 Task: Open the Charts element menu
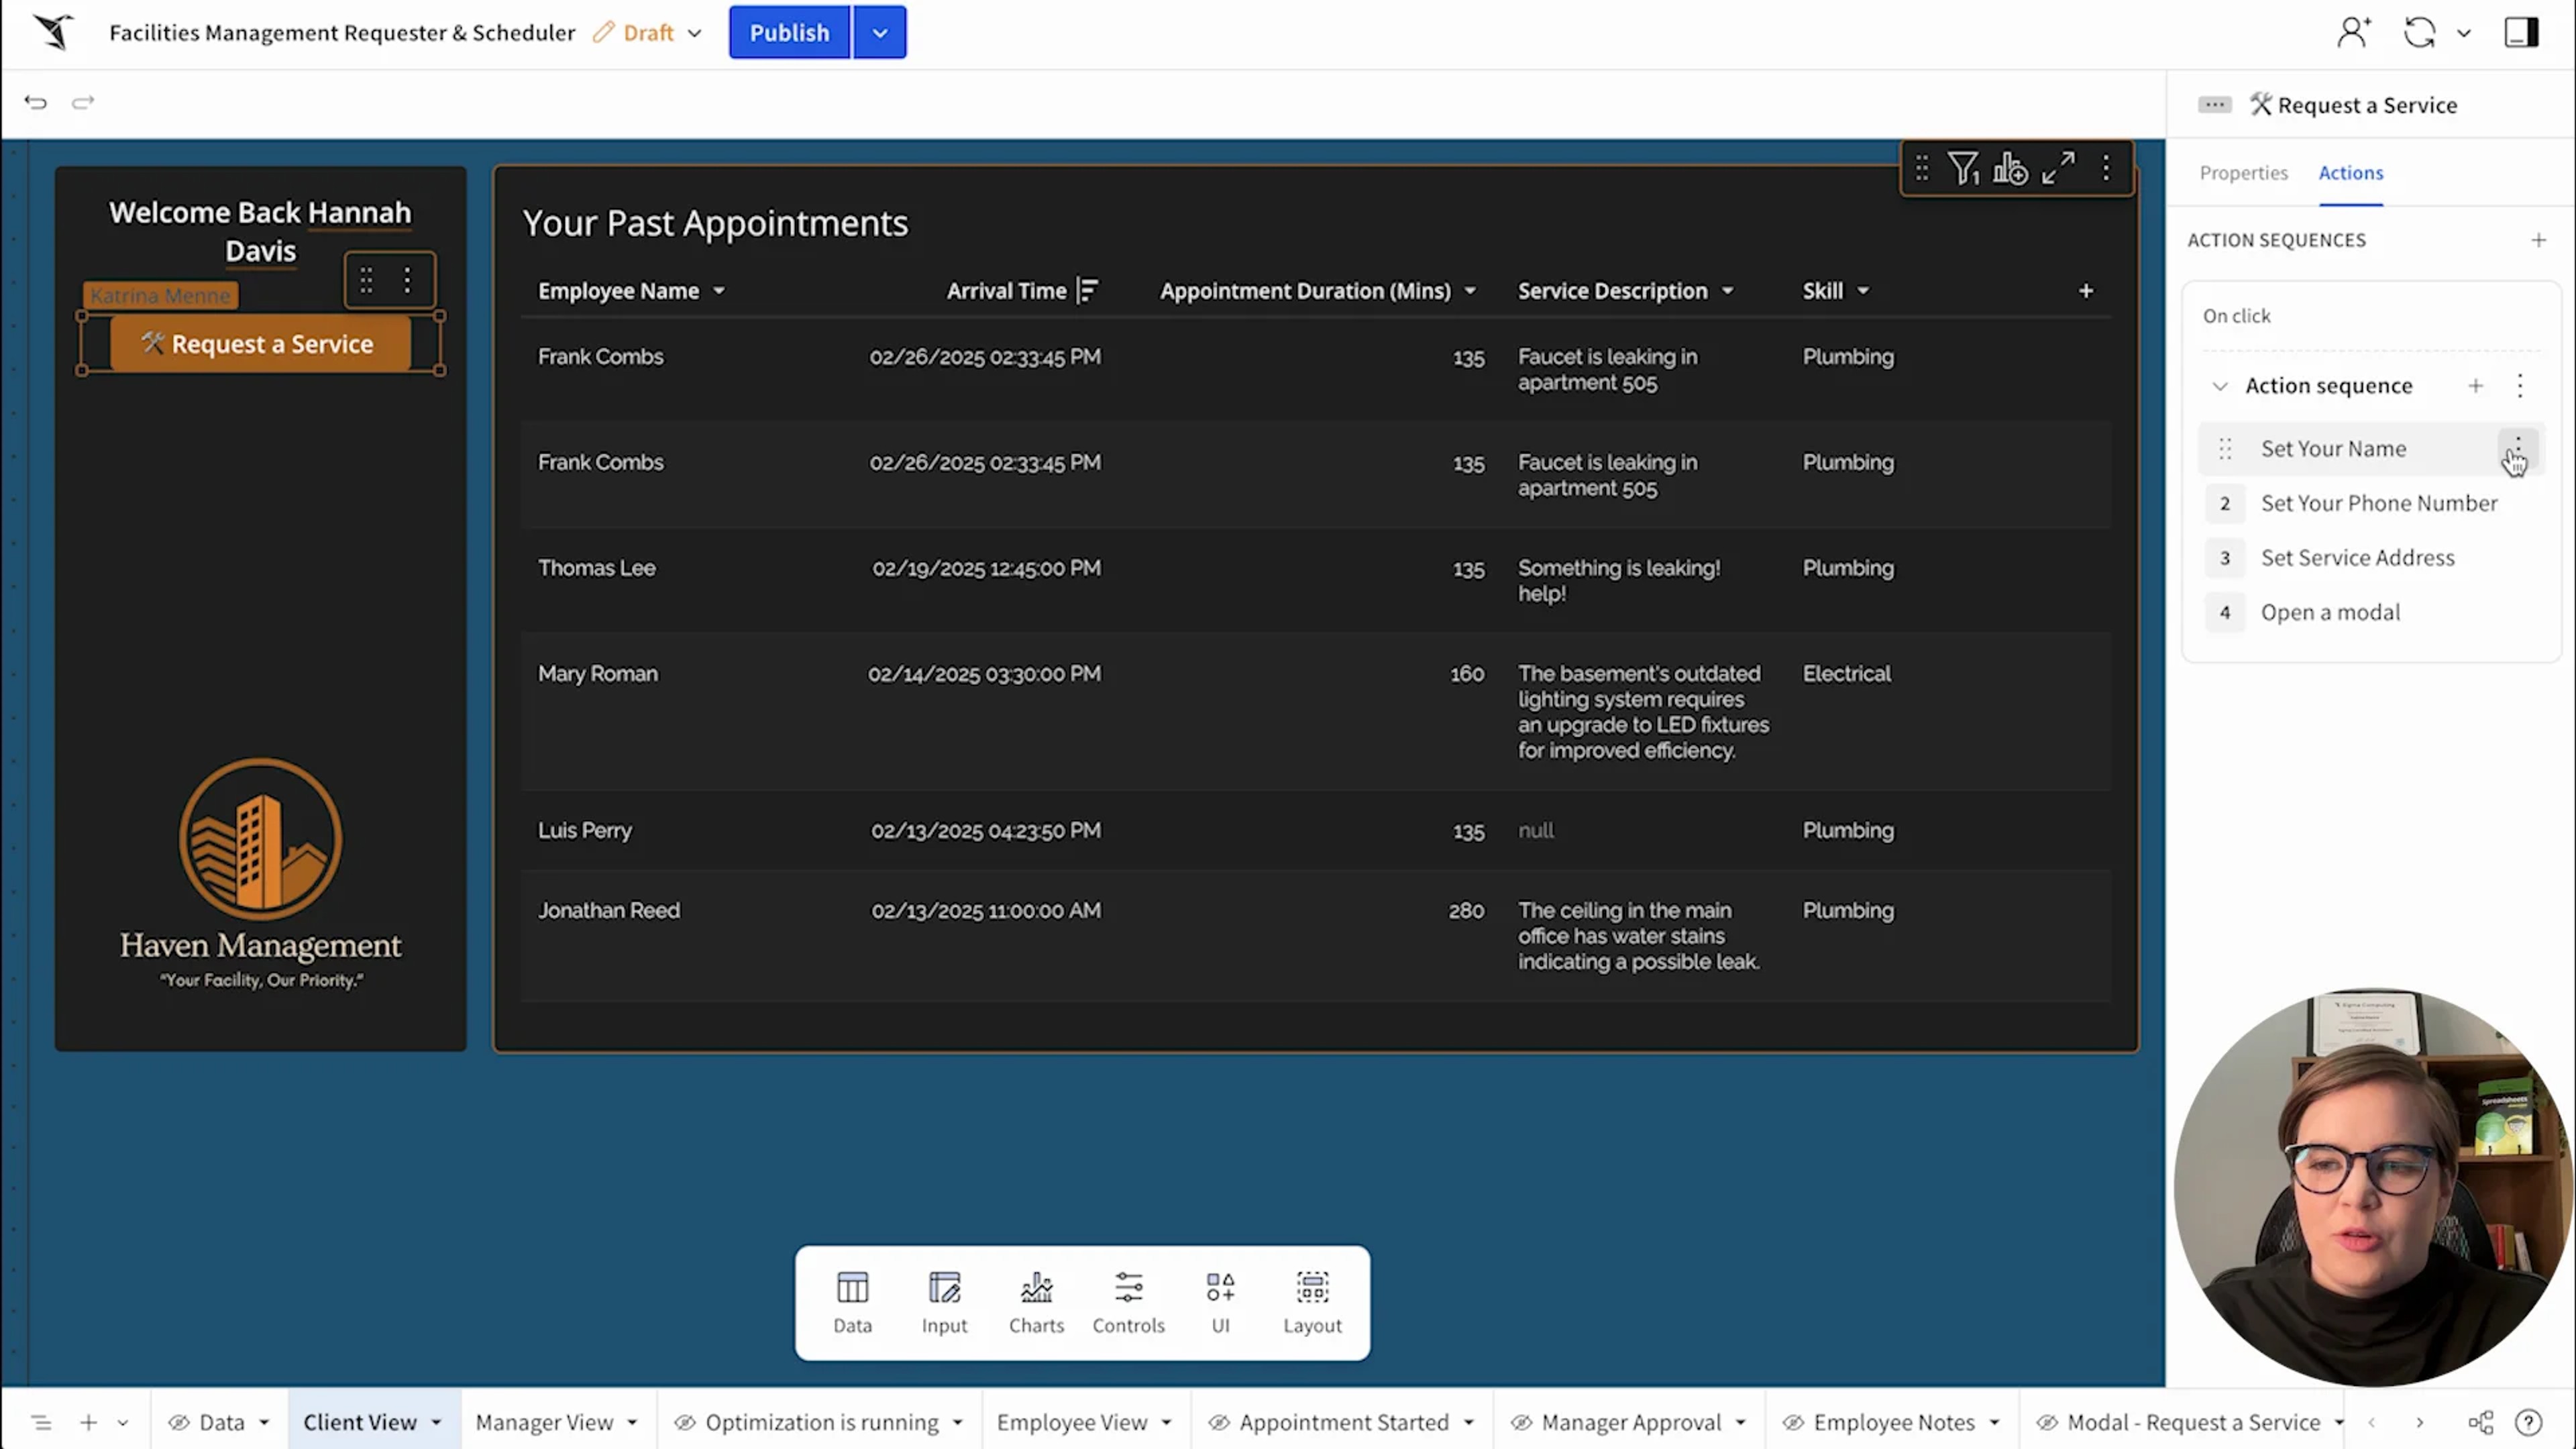tap(1036, 1302)
